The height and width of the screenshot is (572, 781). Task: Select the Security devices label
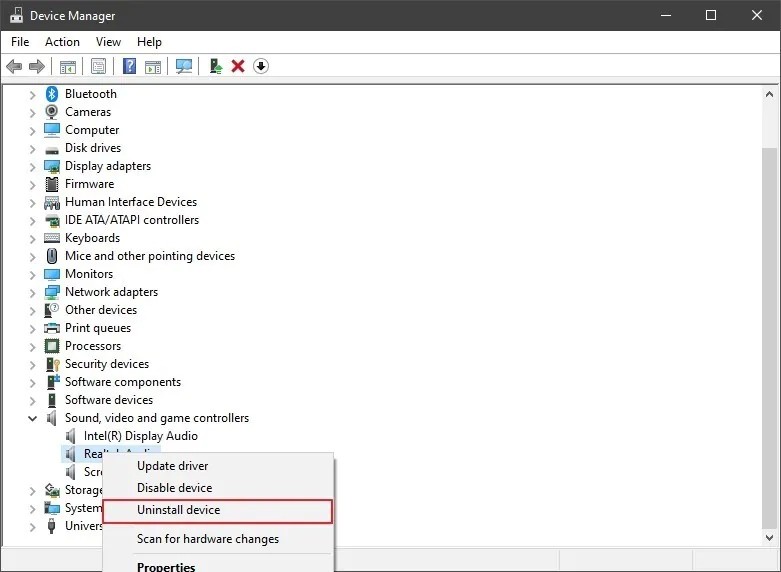tap(107, 364)
